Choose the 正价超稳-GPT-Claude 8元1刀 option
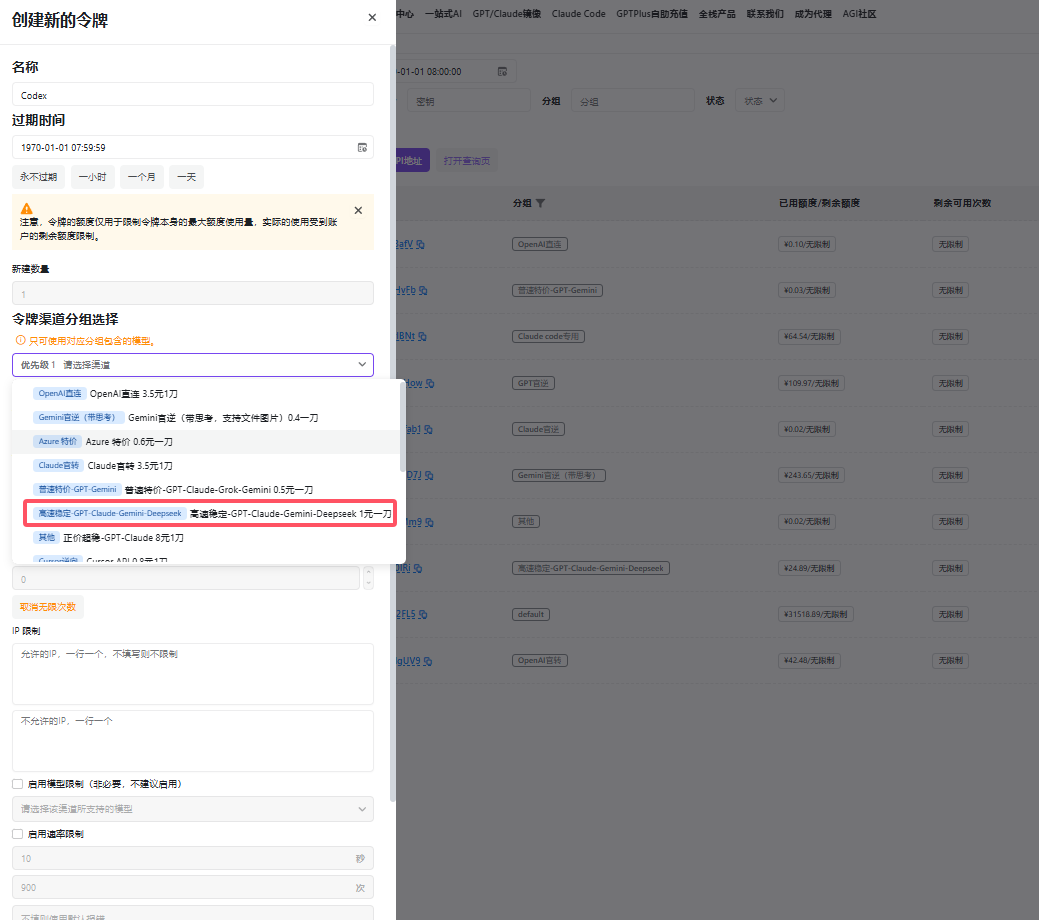Screen dimensions: 1039x920 [206, 538]
